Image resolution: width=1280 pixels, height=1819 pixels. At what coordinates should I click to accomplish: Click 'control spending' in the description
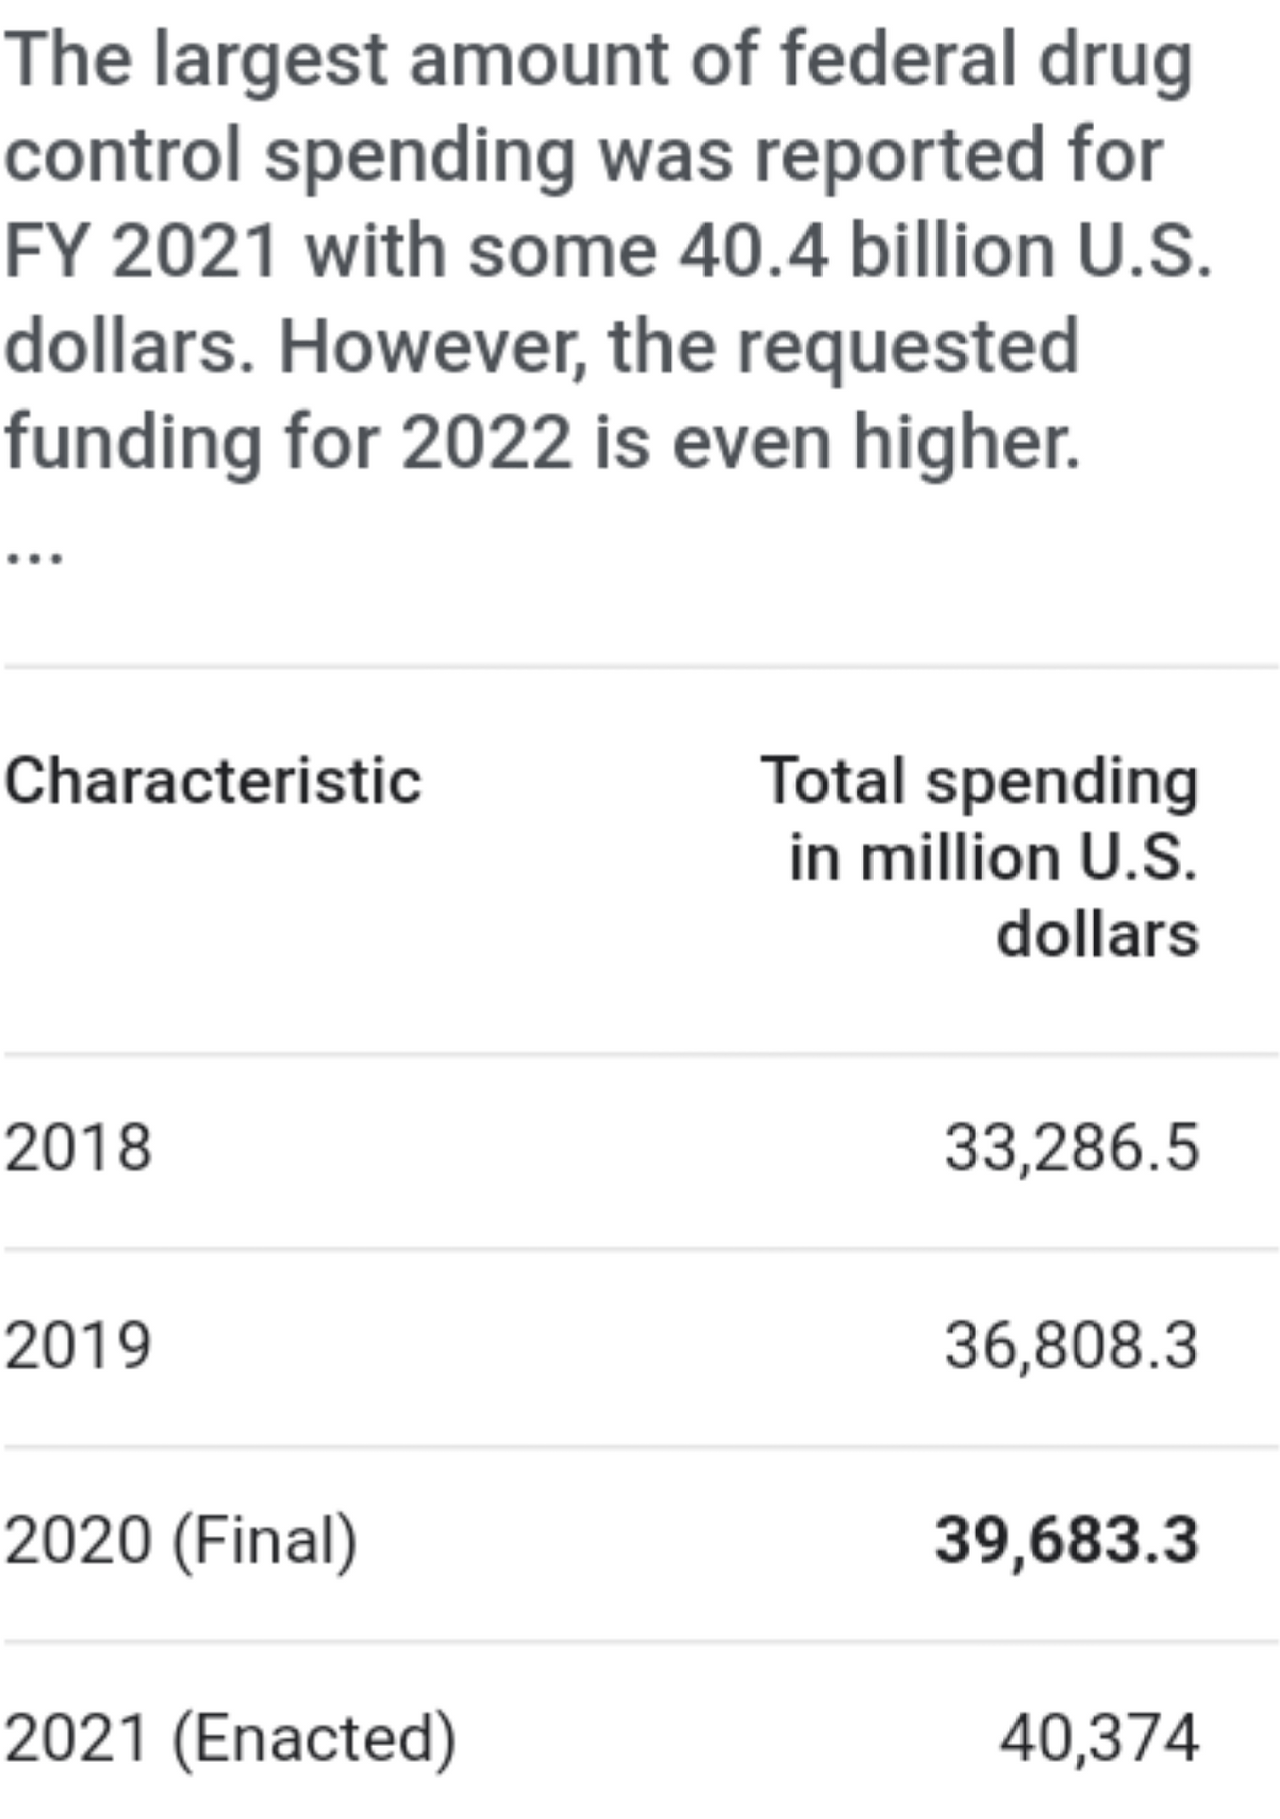pos(290,155)
